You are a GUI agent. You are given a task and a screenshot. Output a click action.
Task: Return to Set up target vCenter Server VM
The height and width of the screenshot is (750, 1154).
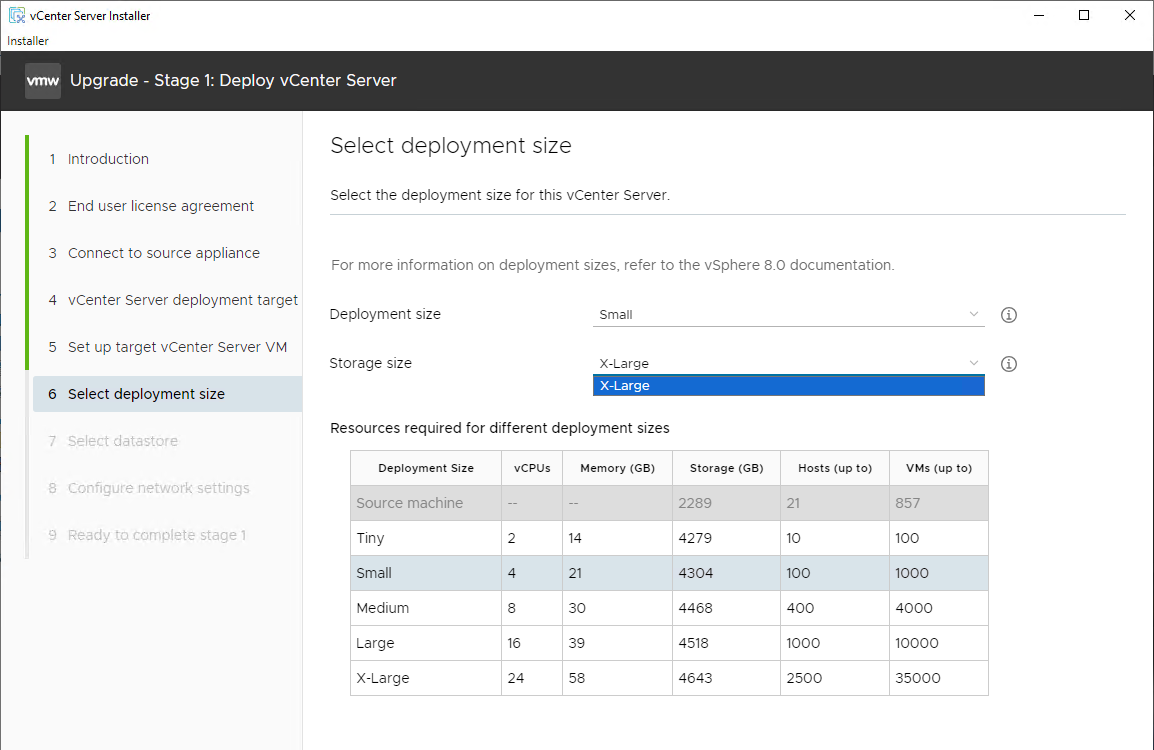(177, 347)
